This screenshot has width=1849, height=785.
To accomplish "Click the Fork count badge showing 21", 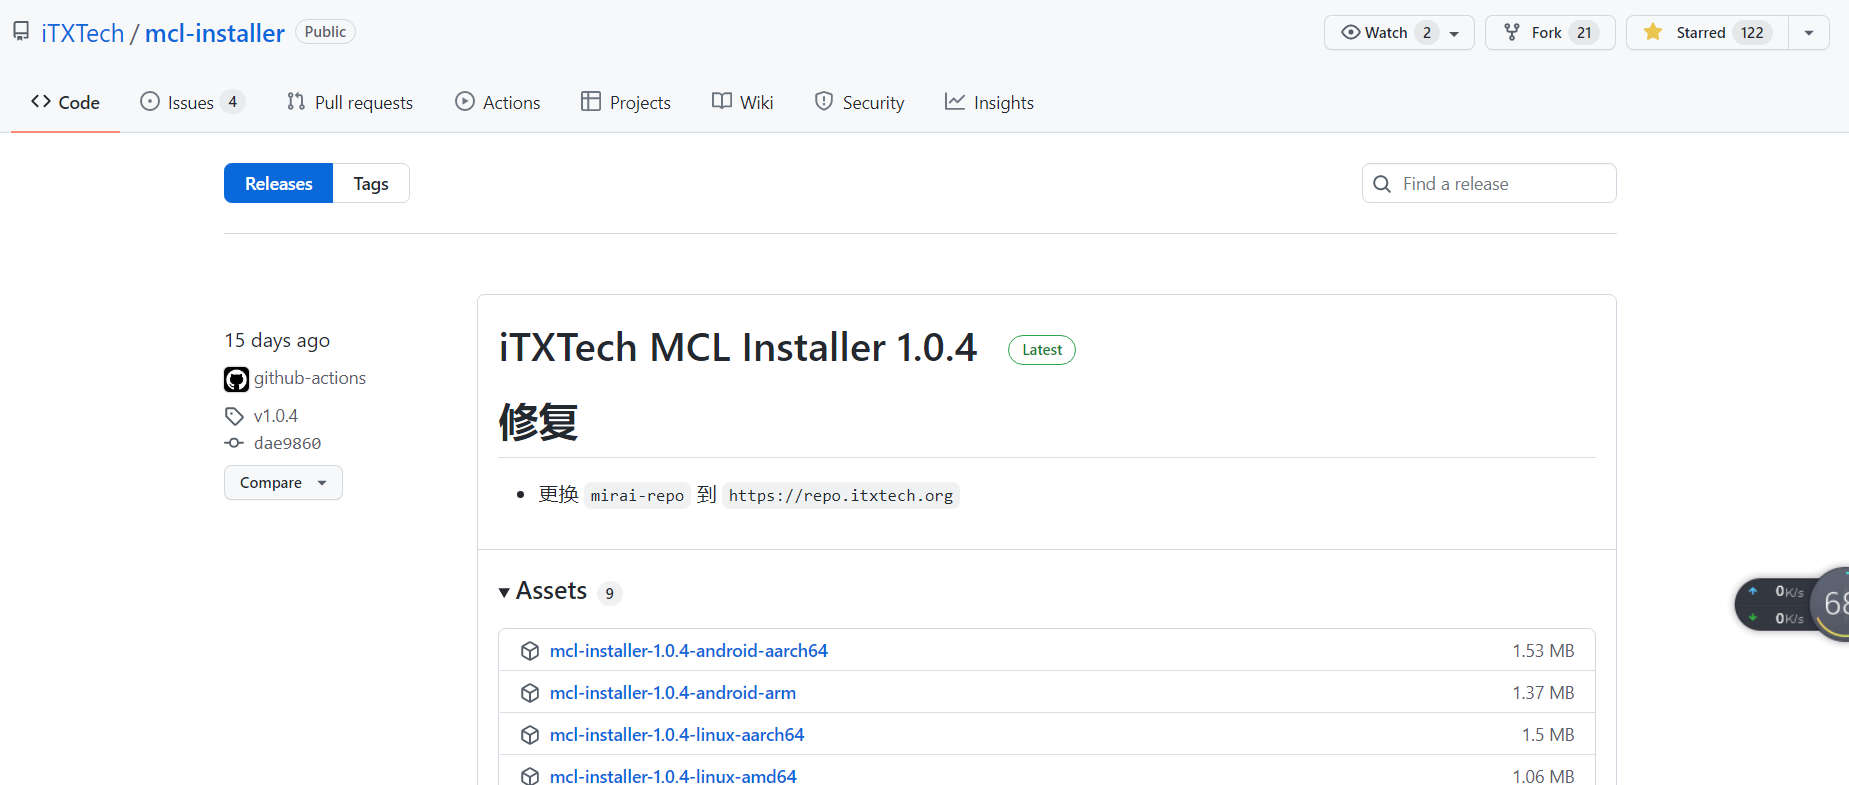I will coord(1584,33).
